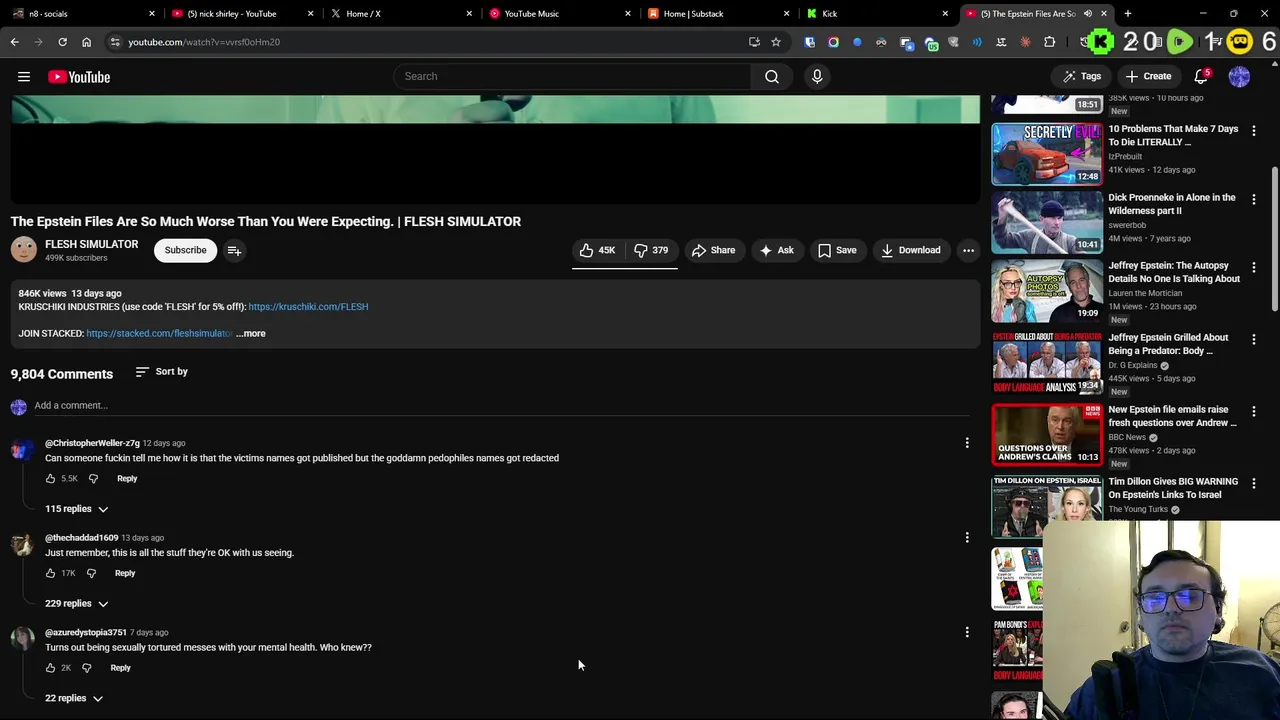Go back in browser history
The width and height of the screenshot is (1280, 720).
pos(14,42)
